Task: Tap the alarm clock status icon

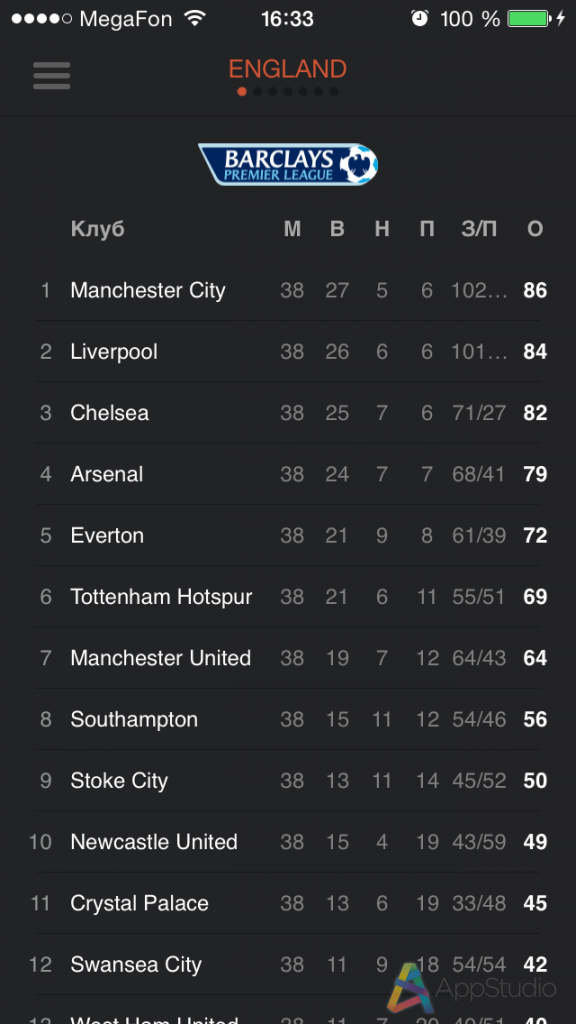Action: 419,18
